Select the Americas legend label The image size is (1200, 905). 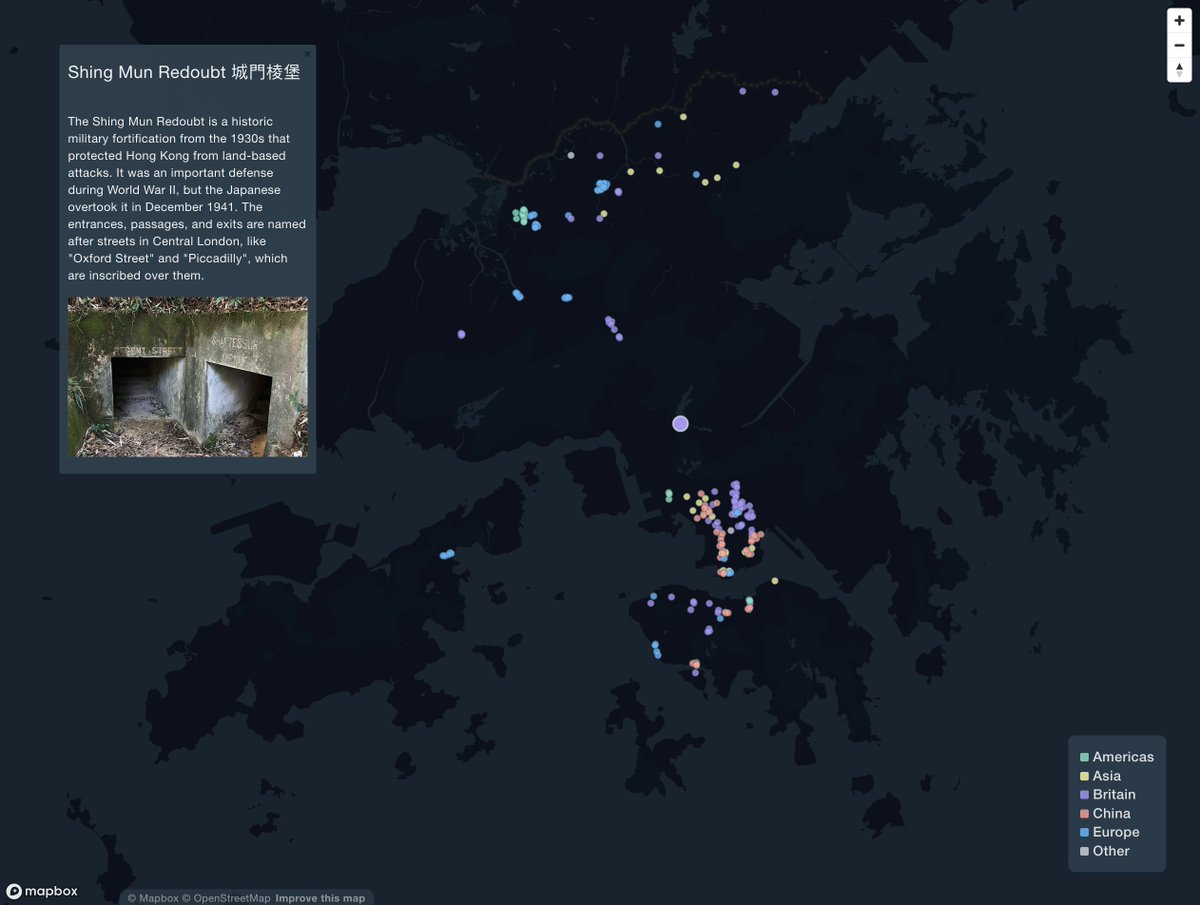click(x=1123, y=757)
